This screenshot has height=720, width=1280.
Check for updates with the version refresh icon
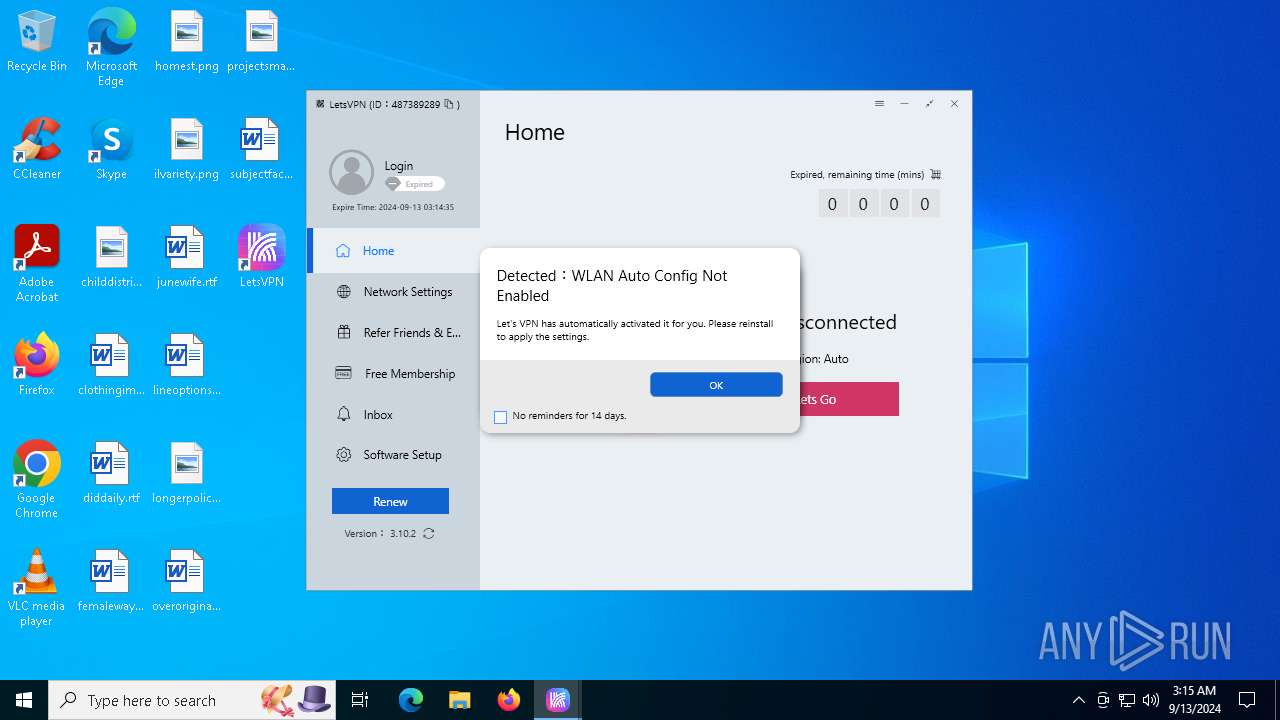point(429,534)
